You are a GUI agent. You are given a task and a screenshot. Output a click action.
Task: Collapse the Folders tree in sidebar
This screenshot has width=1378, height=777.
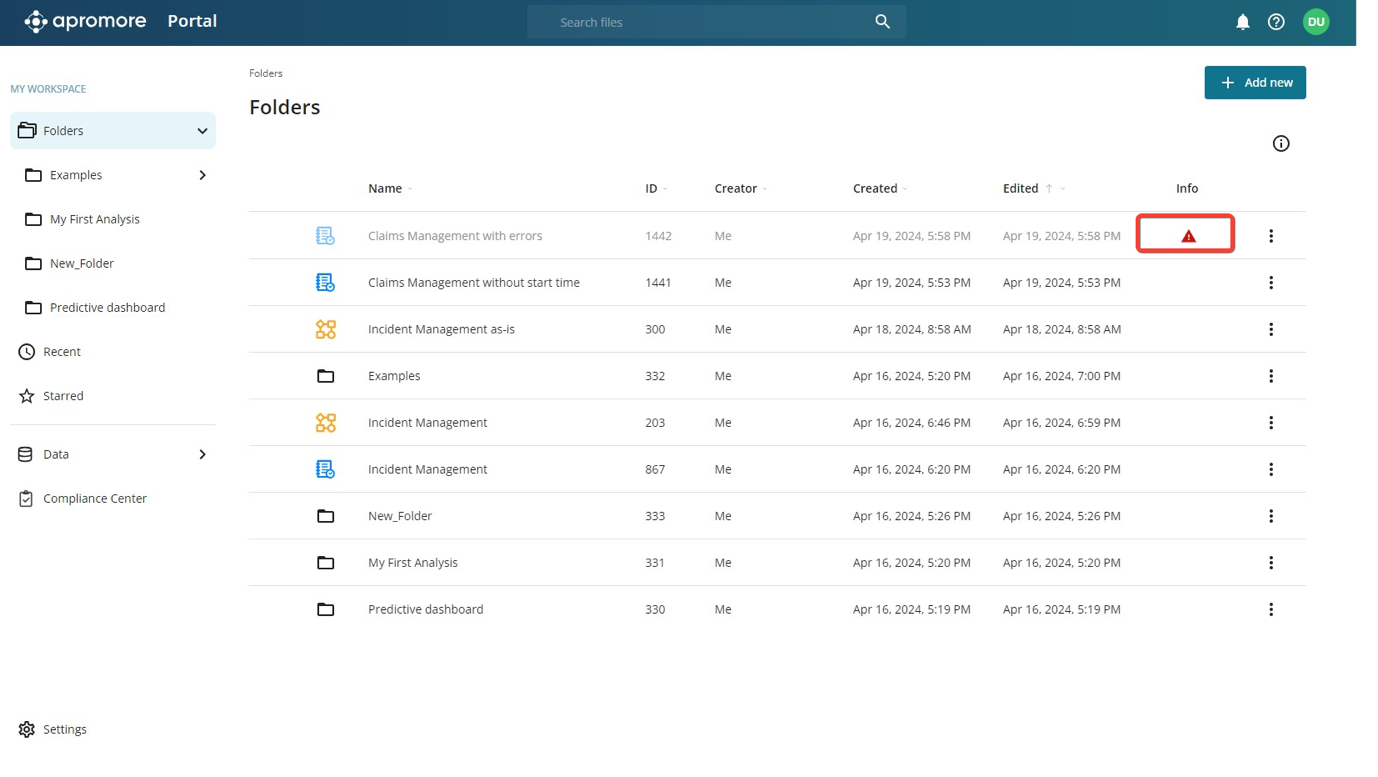tap(202, 131)
